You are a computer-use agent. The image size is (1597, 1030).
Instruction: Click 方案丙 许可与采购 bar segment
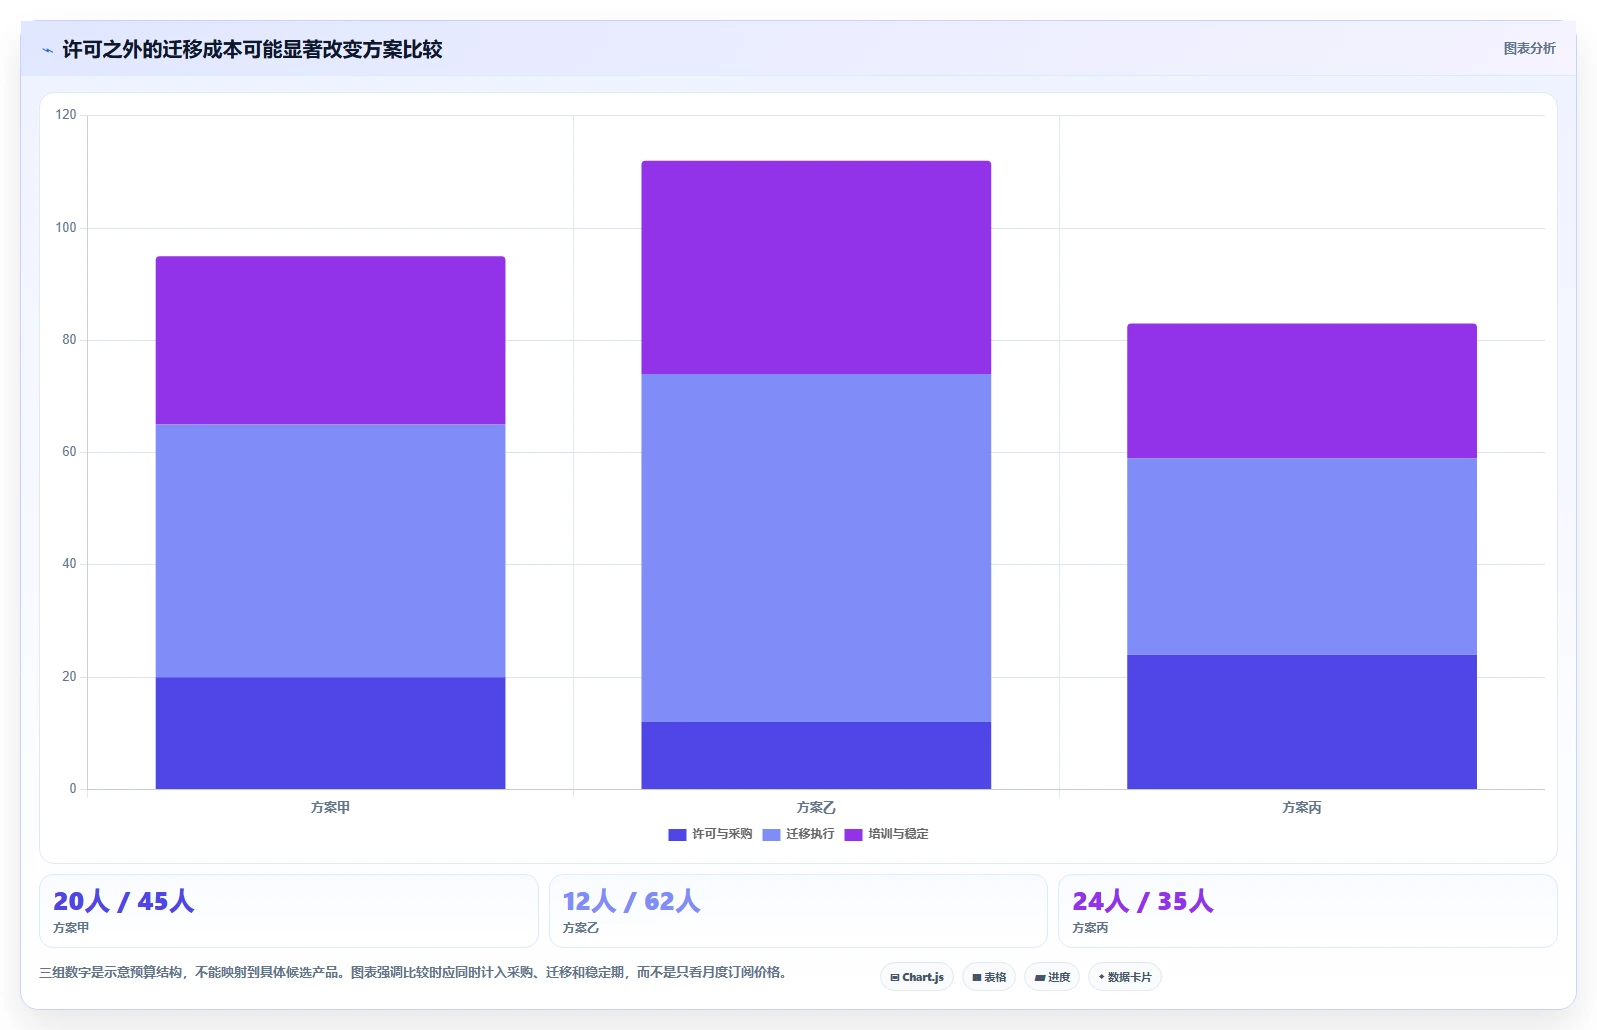pos(1302,722)
